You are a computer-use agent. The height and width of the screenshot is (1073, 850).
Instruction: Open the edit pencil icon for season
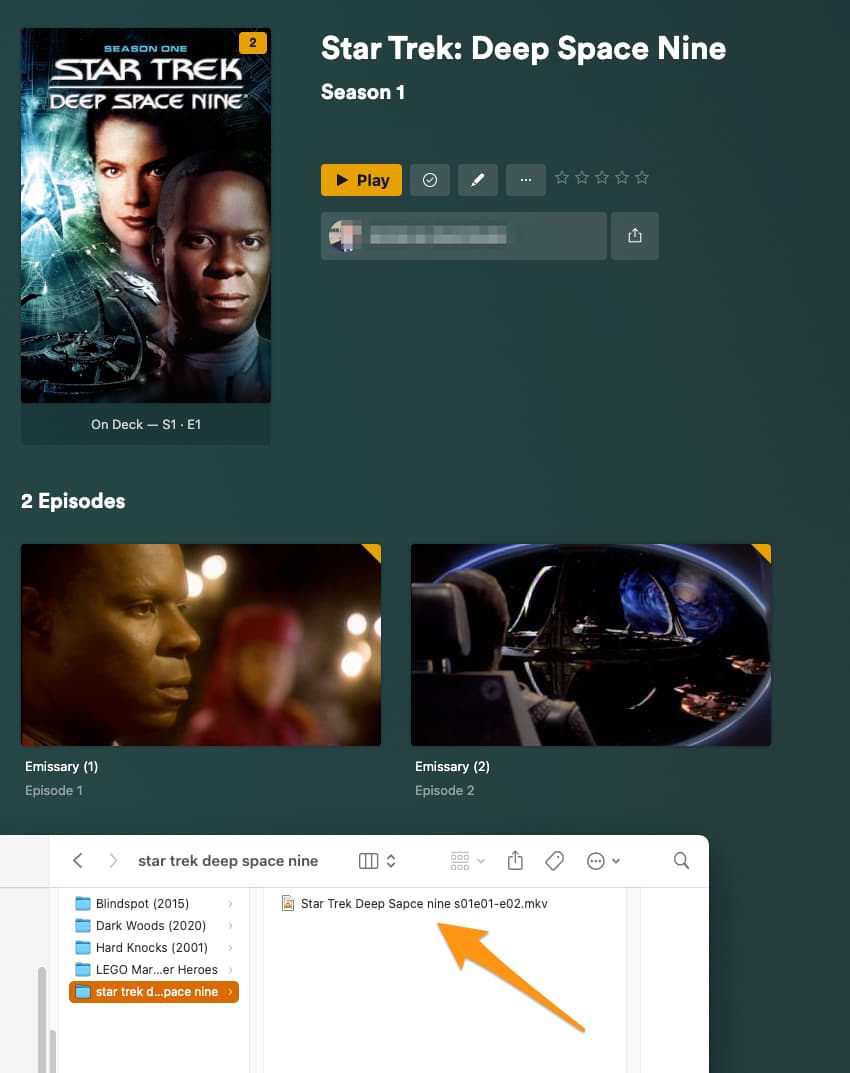click(x=478, y=180)
